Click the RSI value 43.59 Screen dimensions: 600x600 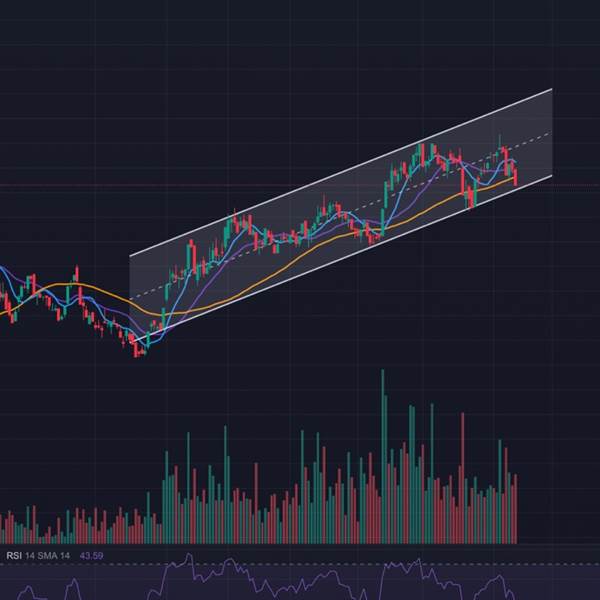(x=91, y=555)
